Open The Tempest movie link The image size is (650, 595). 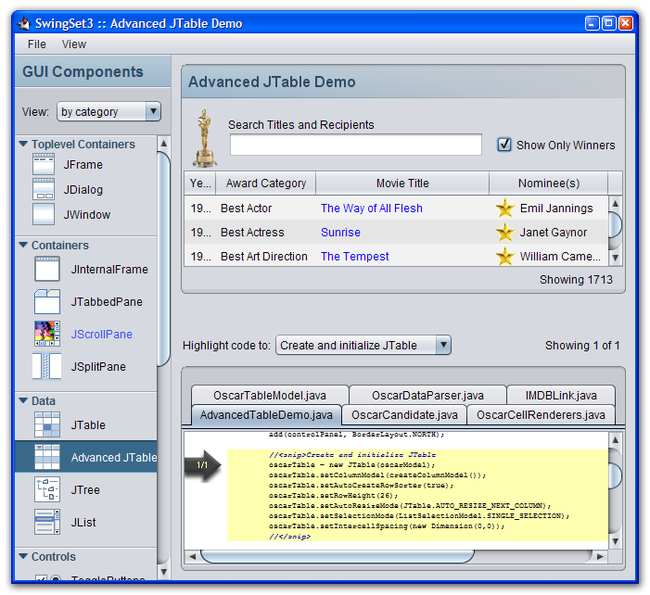(355, 256)
